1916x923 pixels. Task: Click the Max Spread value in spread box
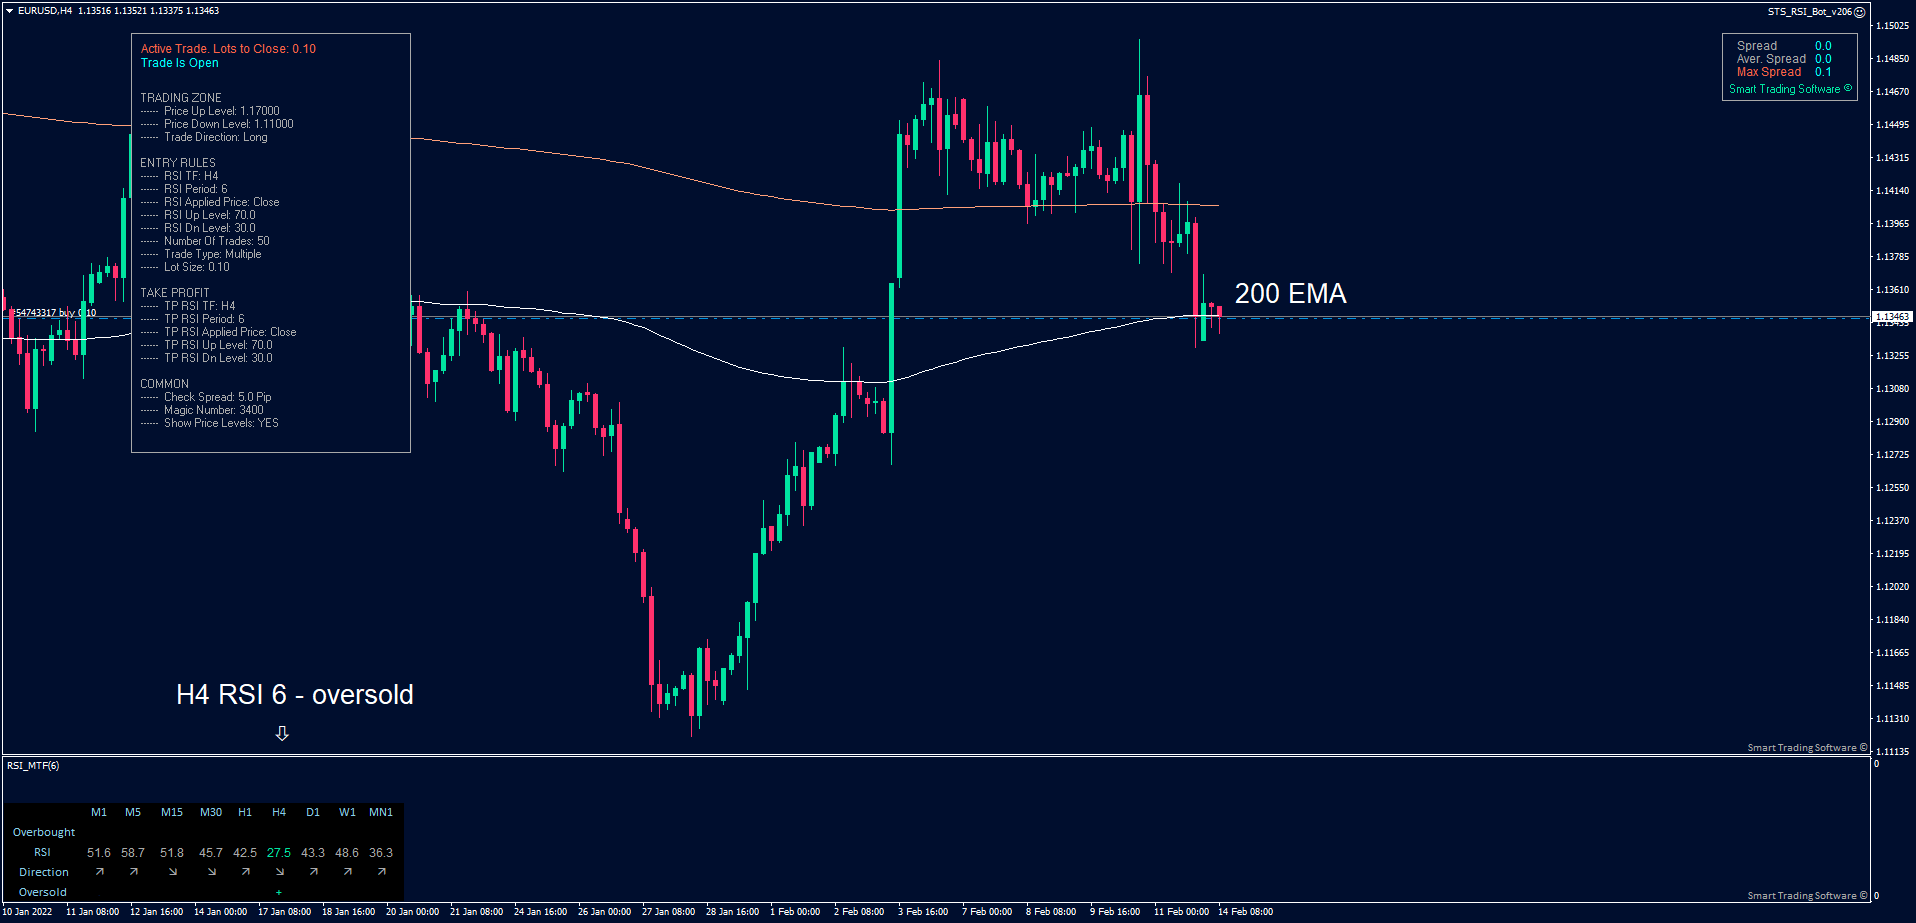[1823, 72]
